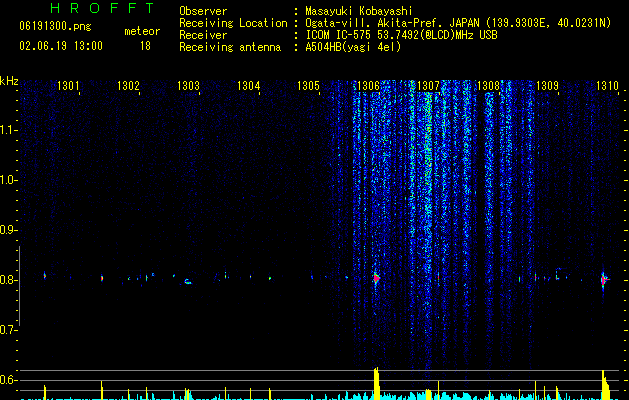
Task: Click the Observer label
Action: [x=203, y=11]
